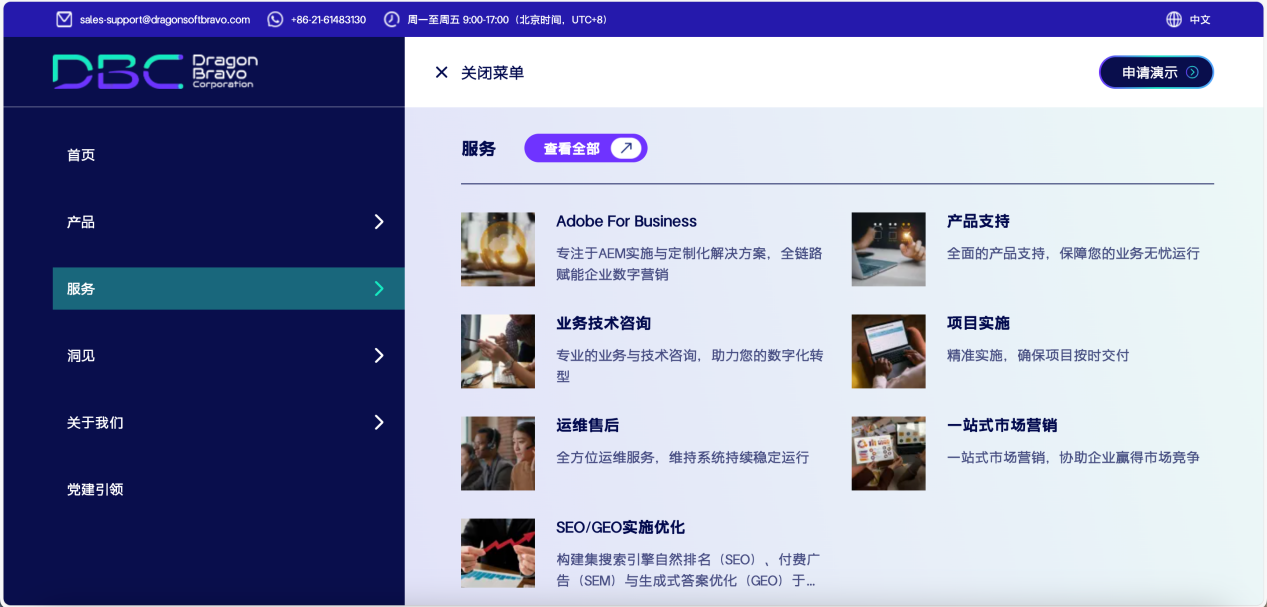Open the SEO/GEO实施优化 service link
The width and height of the screenshot is (1267, 607).
pyautogui.click(x=620, y=527)
